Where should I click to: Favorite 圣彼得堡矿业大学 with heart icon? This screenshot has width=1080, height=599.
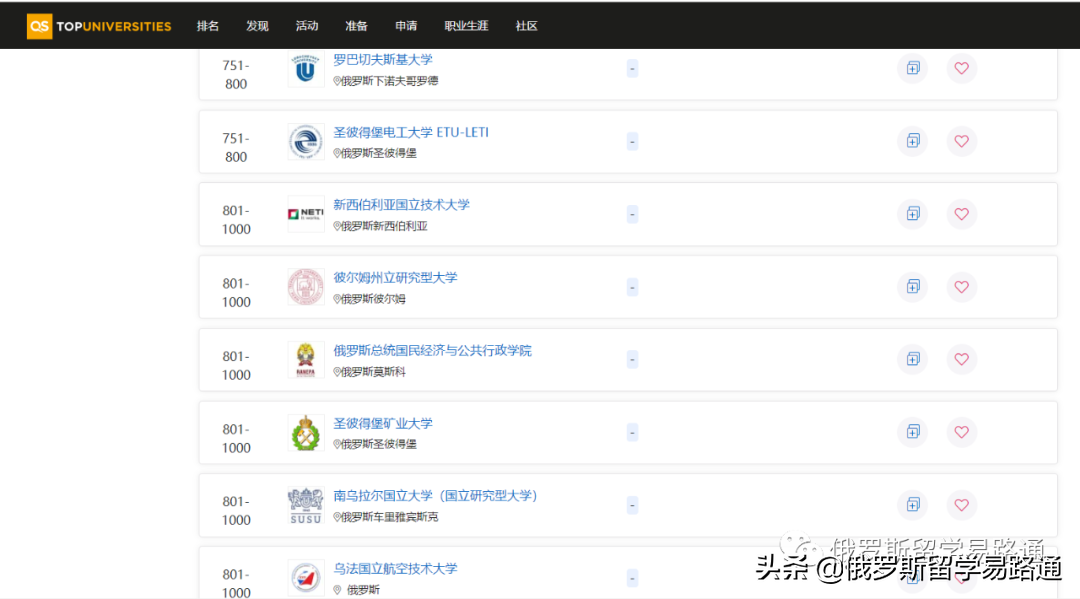point(962,432)
